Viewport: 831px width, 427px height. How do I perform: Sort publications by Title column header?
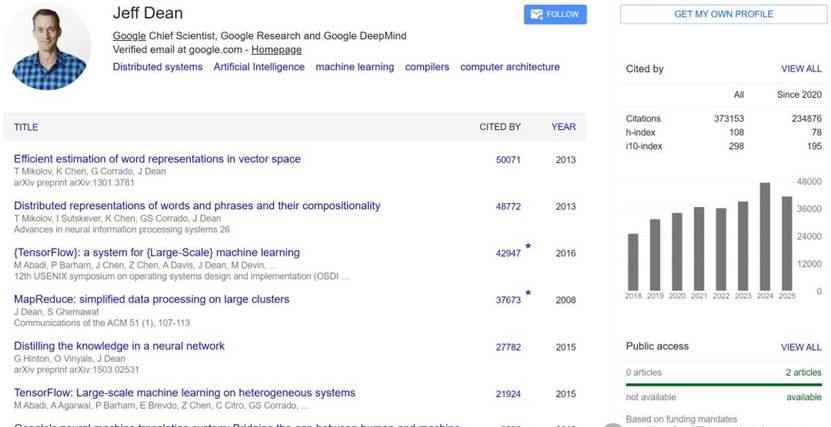click(26, 127)
